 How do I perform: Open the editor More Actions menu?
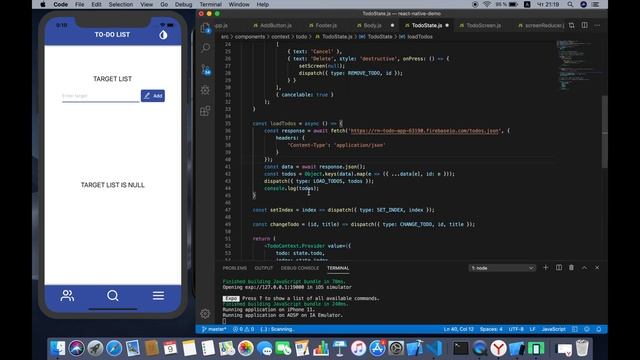597,25
